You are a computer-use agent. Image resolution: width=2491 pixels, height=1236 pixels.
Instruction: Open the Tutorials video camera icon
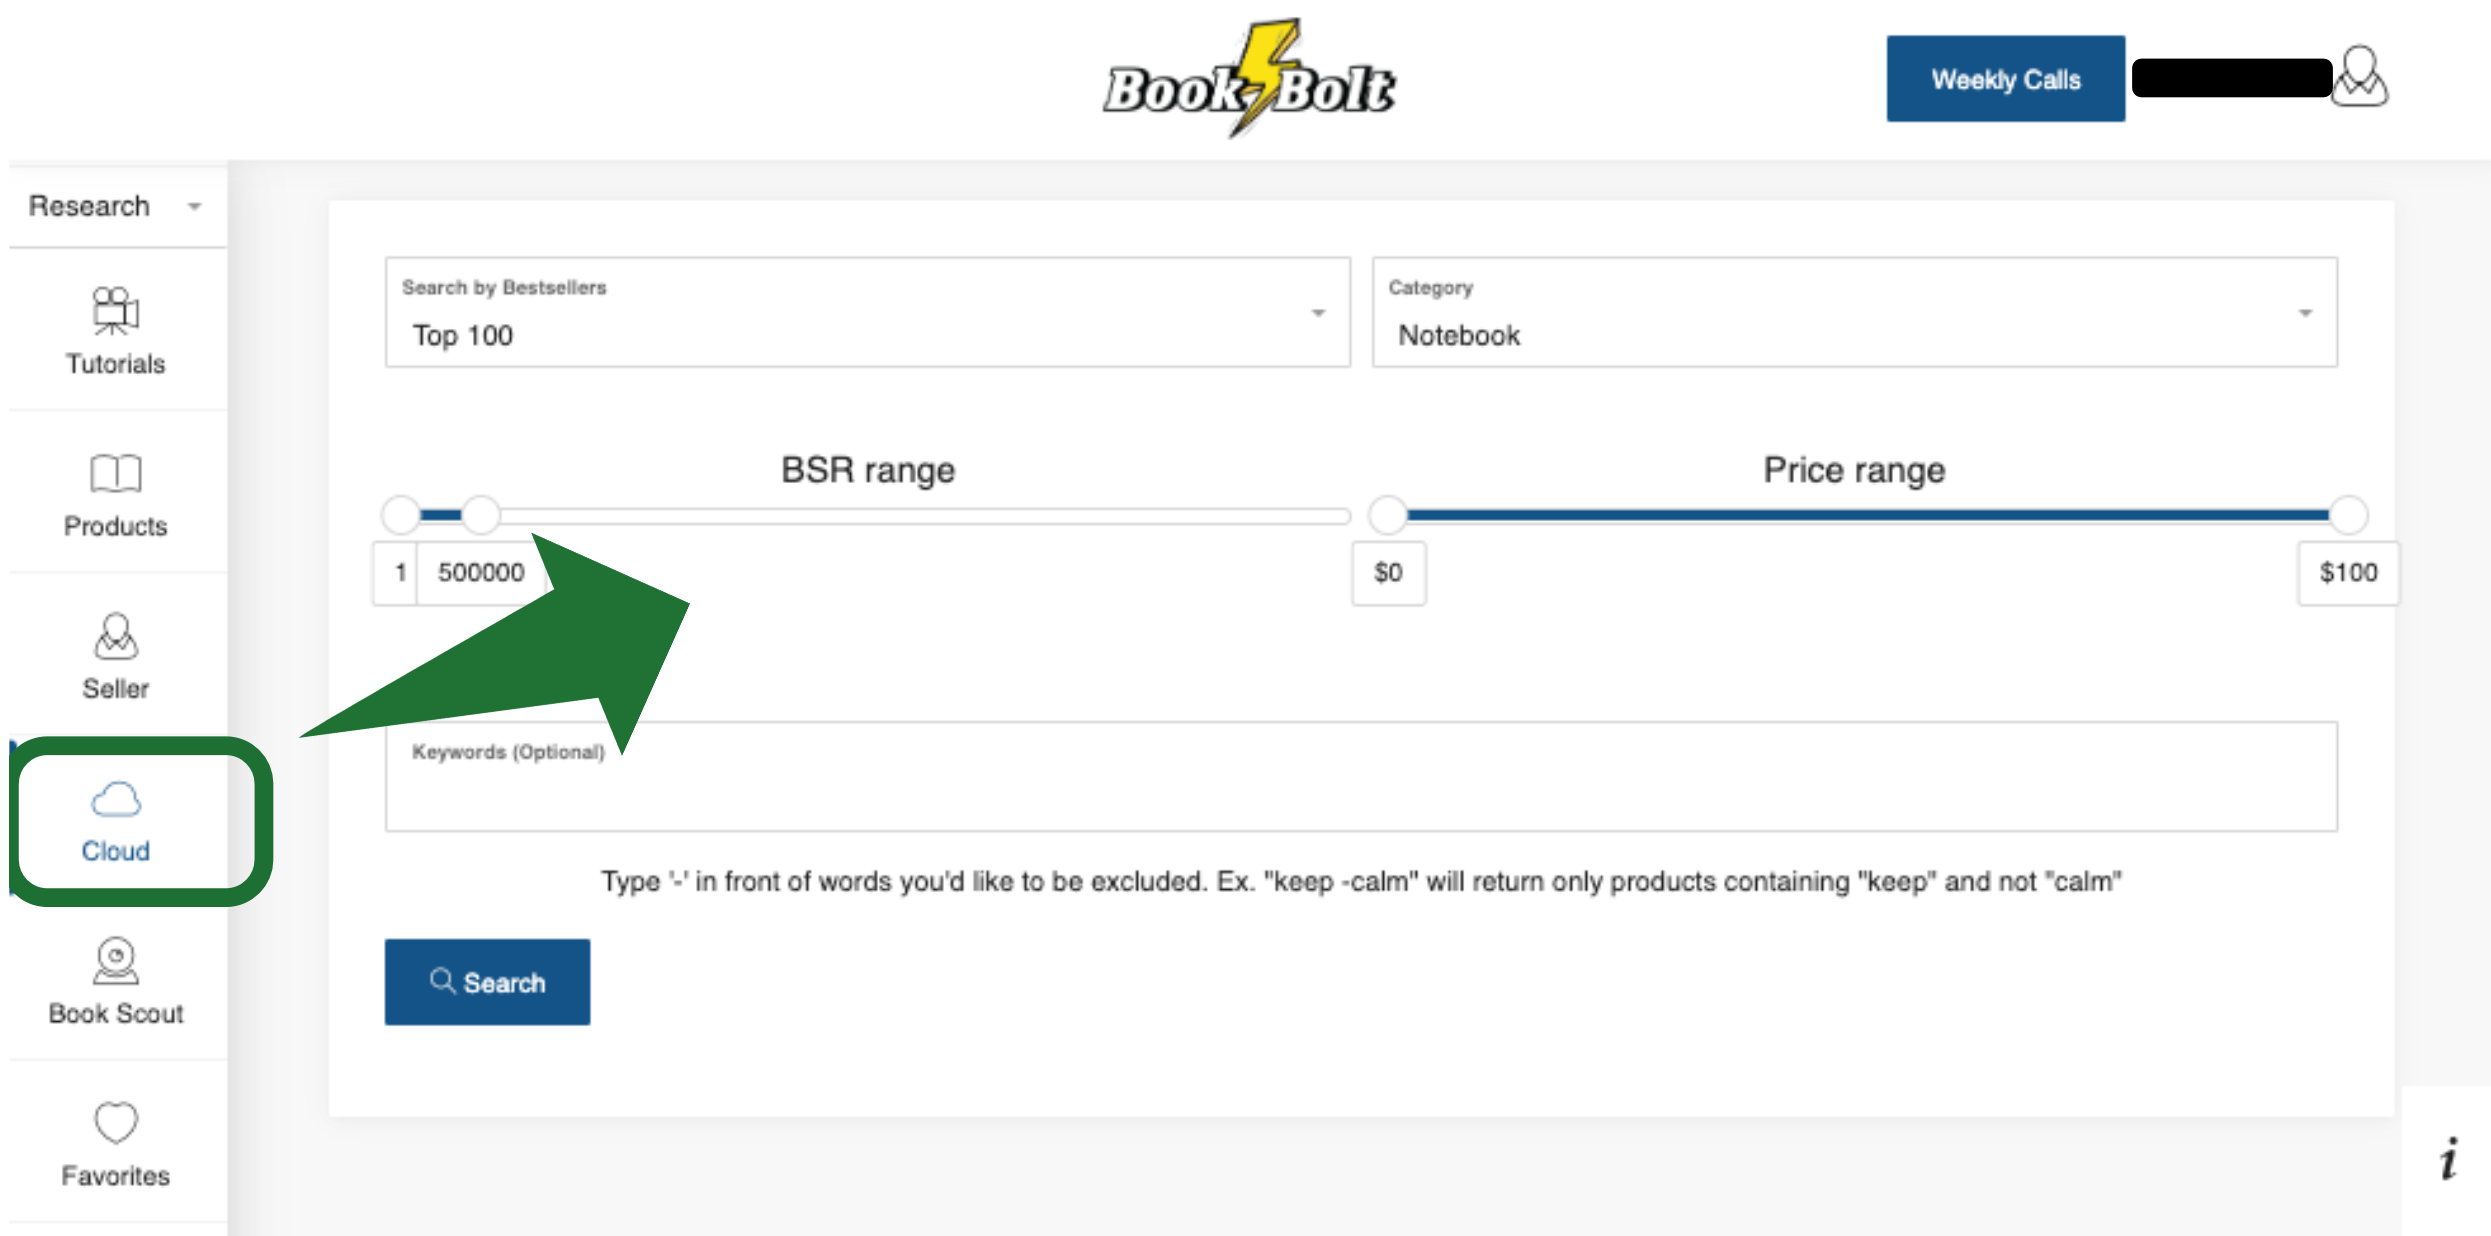coord(115,310)
